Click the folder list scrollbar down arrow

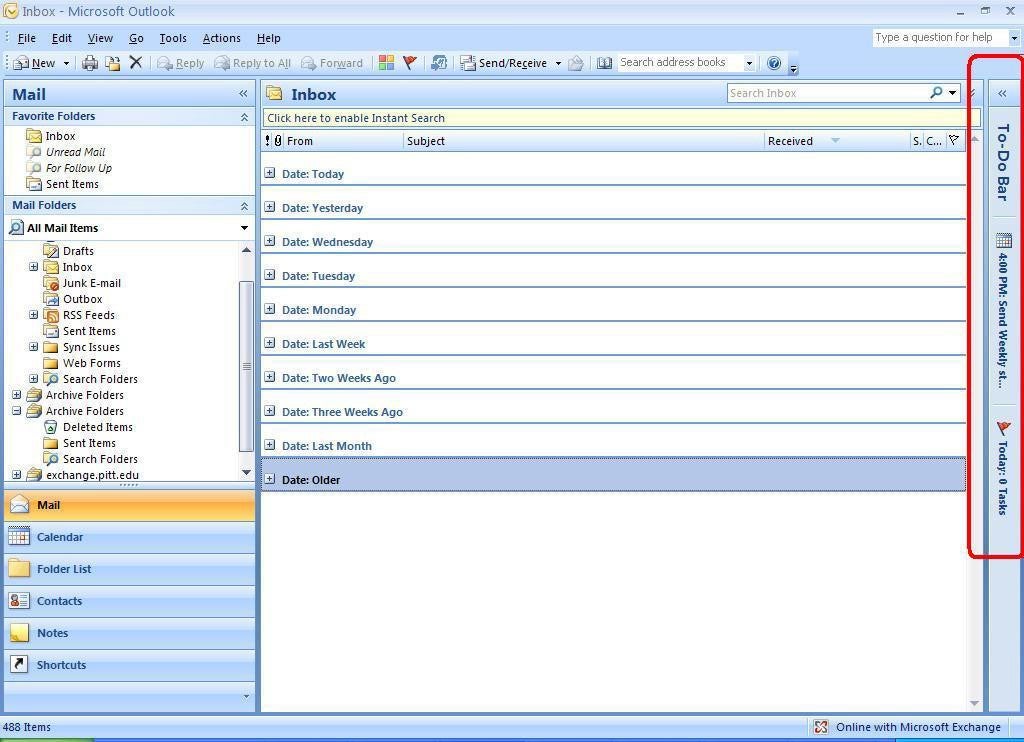246,472
